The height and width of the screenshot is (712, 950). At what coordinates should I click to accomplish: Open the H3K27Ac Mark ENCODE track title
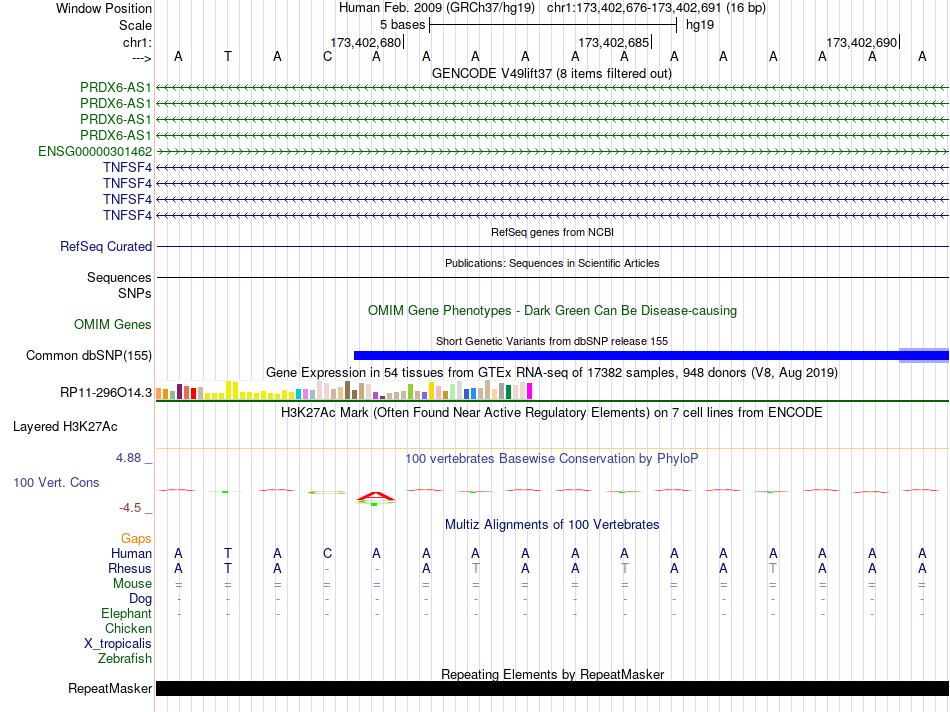point(552,413)
